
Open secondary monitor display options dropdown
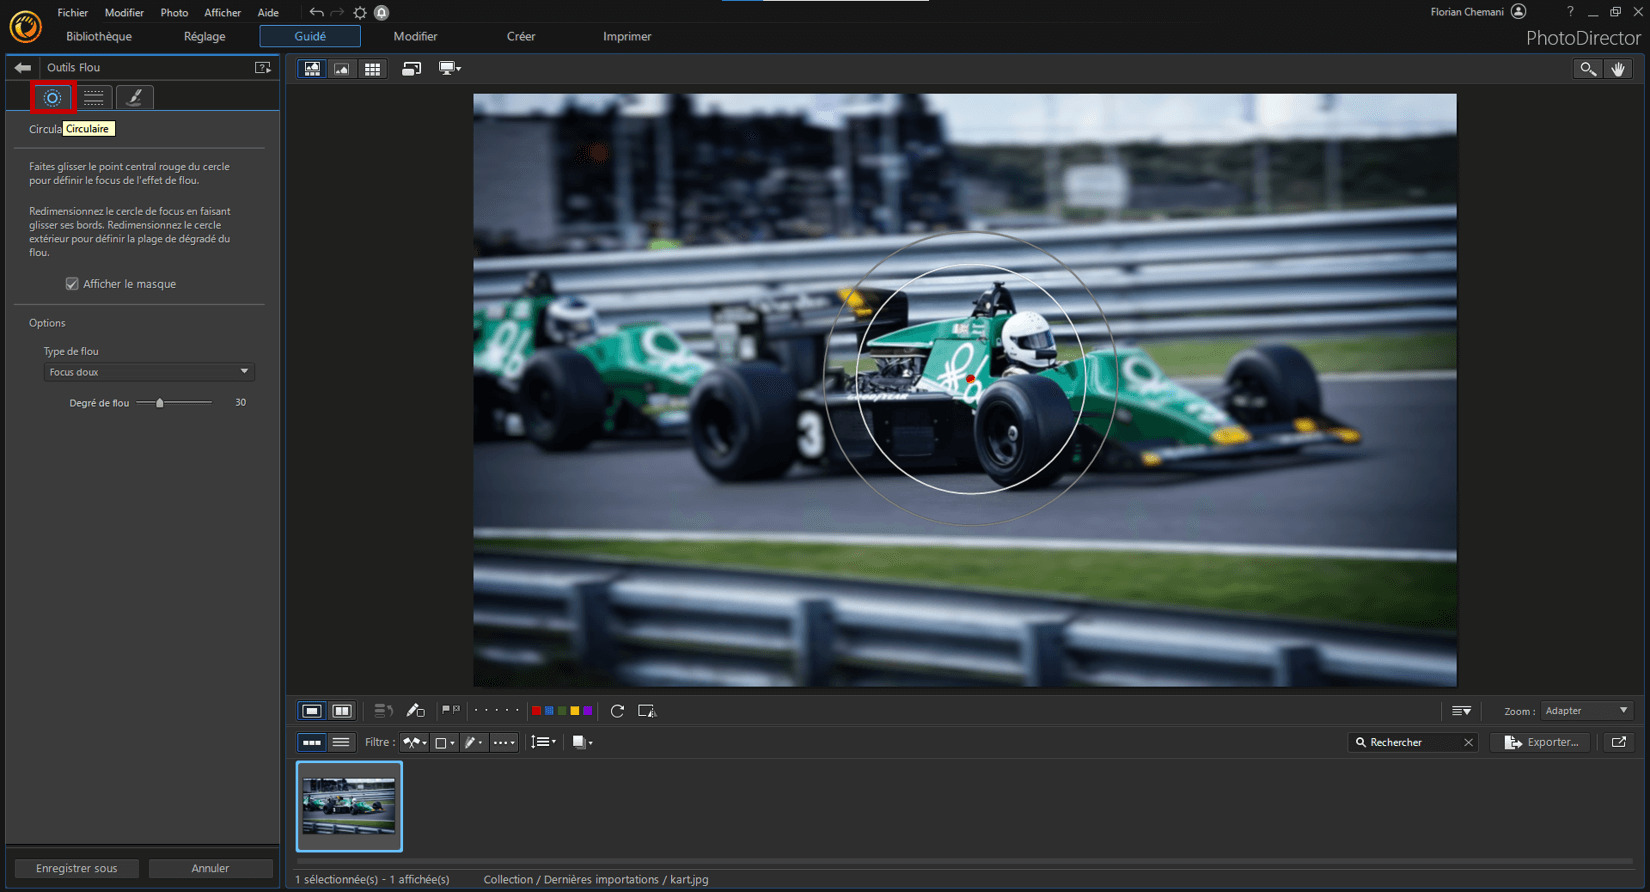(x=450, y=69)
